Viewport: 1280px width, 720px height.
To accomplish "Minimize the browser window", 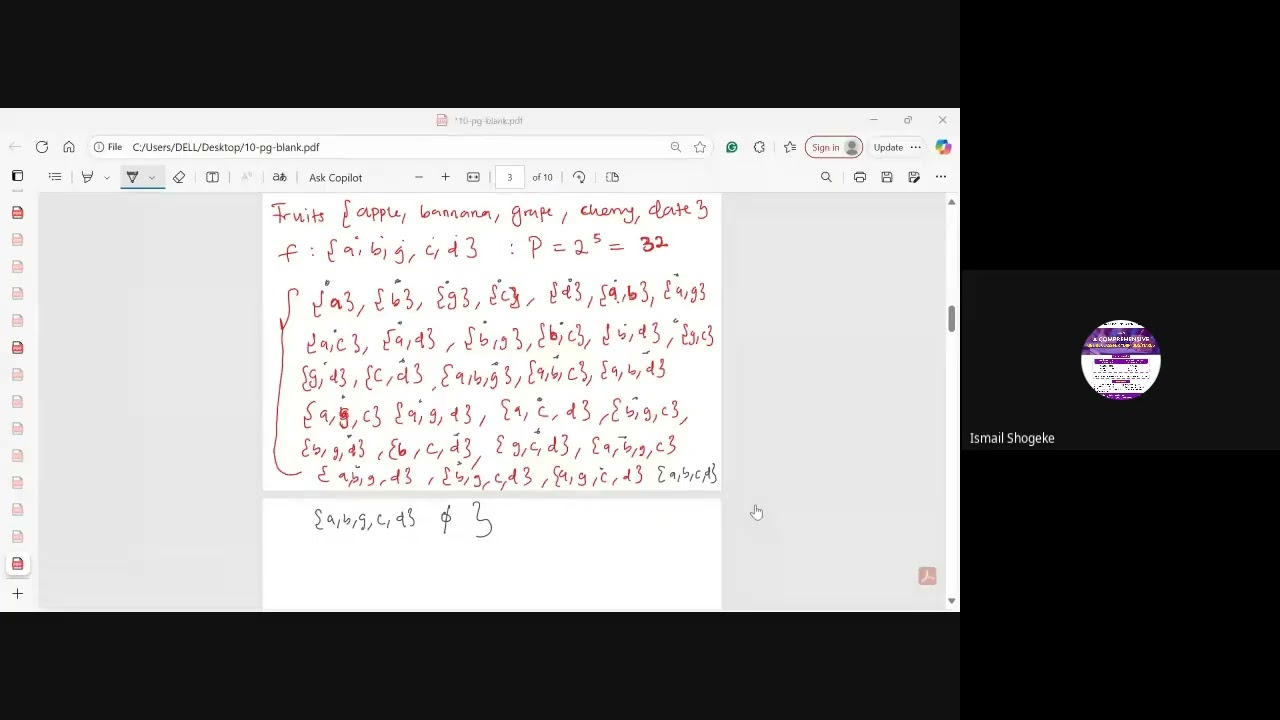I will pos(873,120).
